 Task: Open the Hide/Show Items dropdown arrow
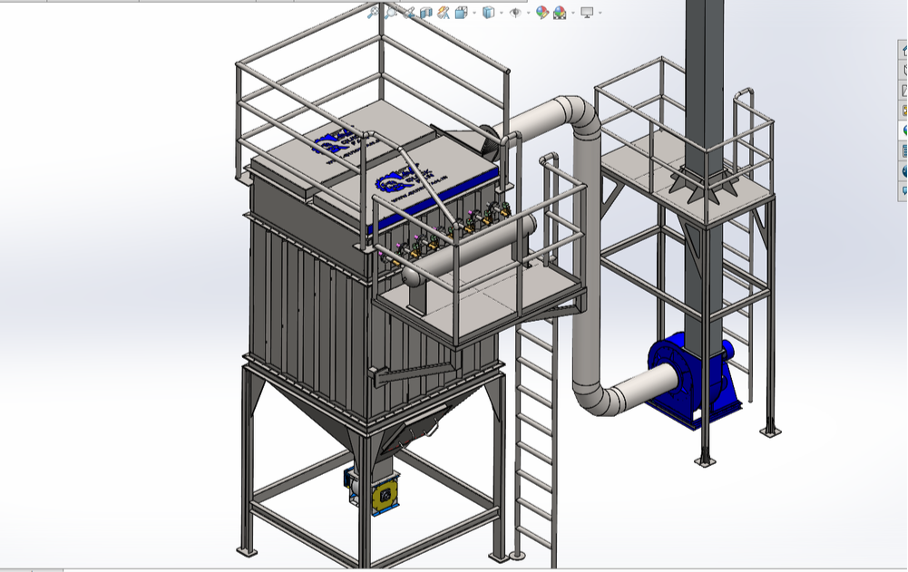click(528, 13)
